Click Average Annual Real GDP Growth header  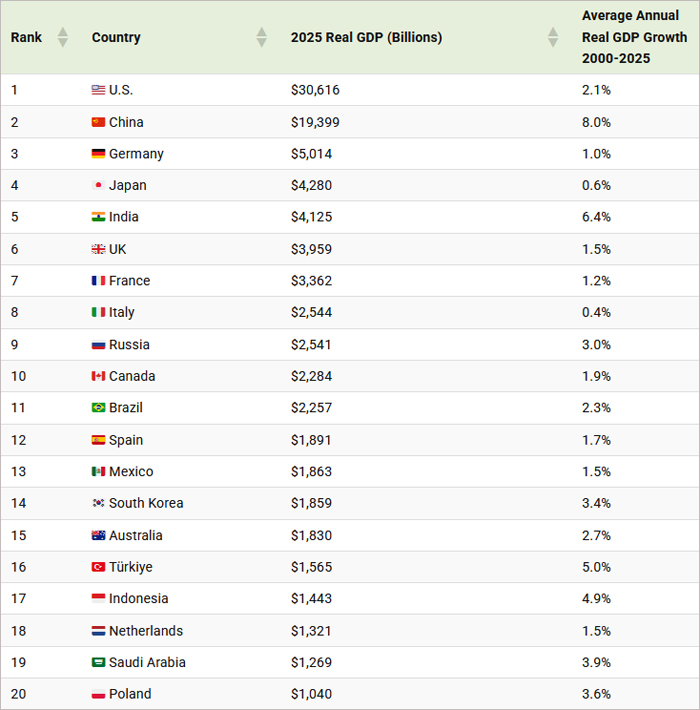634,37
